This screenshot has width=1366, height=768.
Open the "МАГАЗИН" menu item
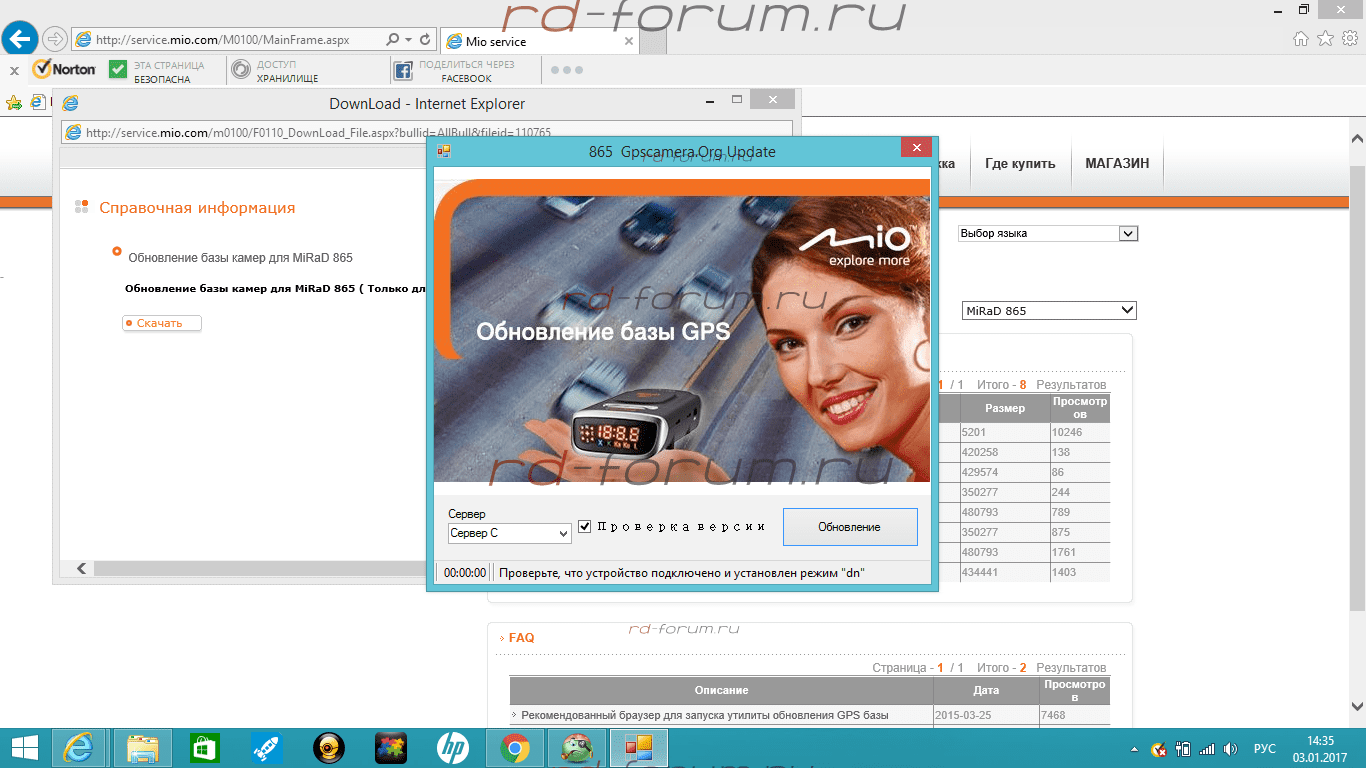[x=1116, y=164]
